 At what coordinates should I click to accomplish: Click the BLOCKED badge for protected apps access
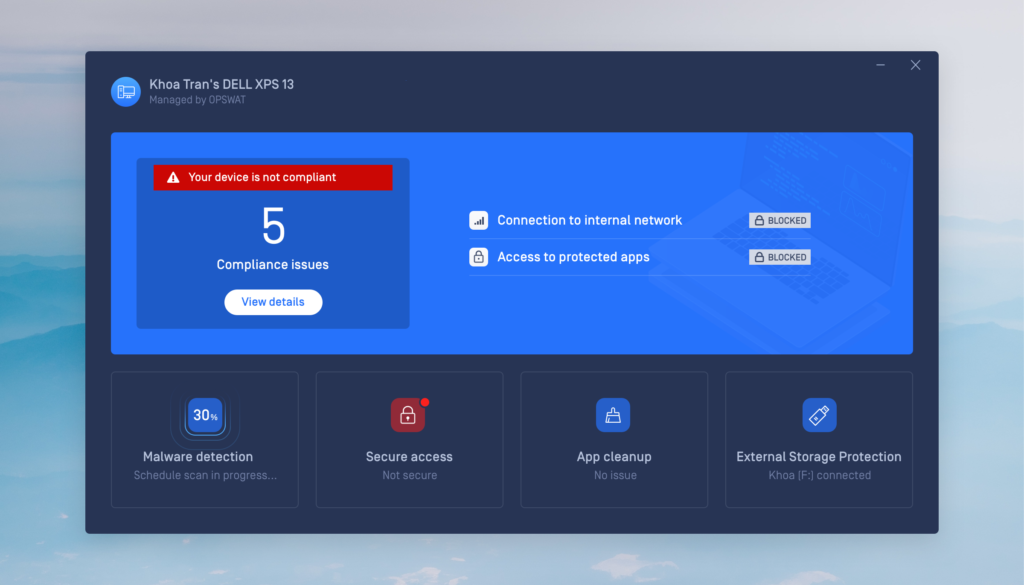780,257
